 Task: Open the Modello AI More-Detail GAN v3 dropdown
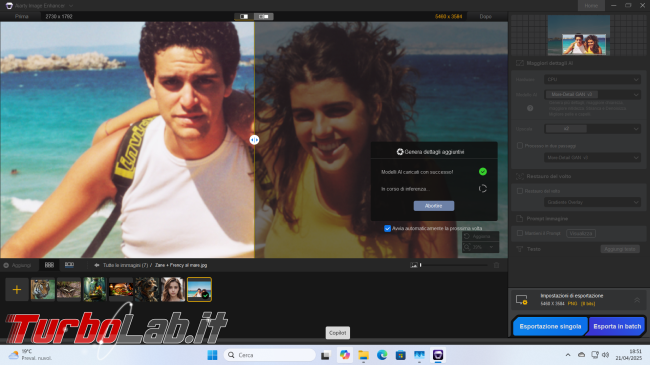592,95
